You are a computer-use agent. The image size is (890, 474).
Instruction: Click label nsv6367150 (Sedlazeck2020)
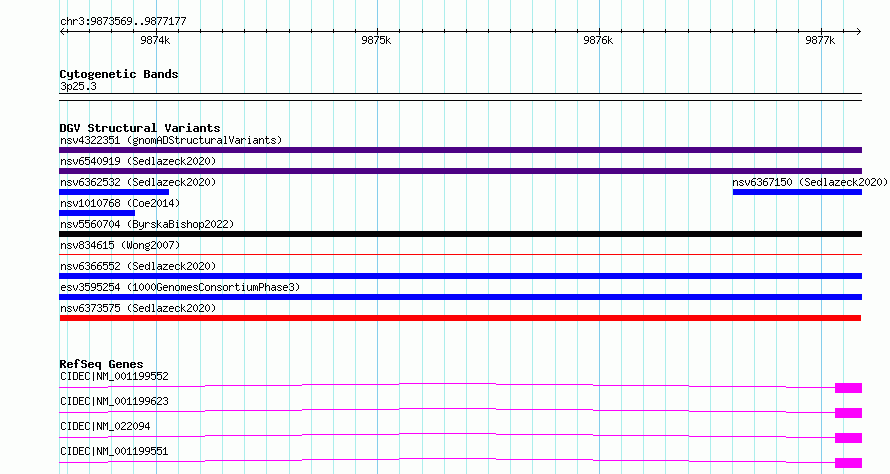coord(810,182)
